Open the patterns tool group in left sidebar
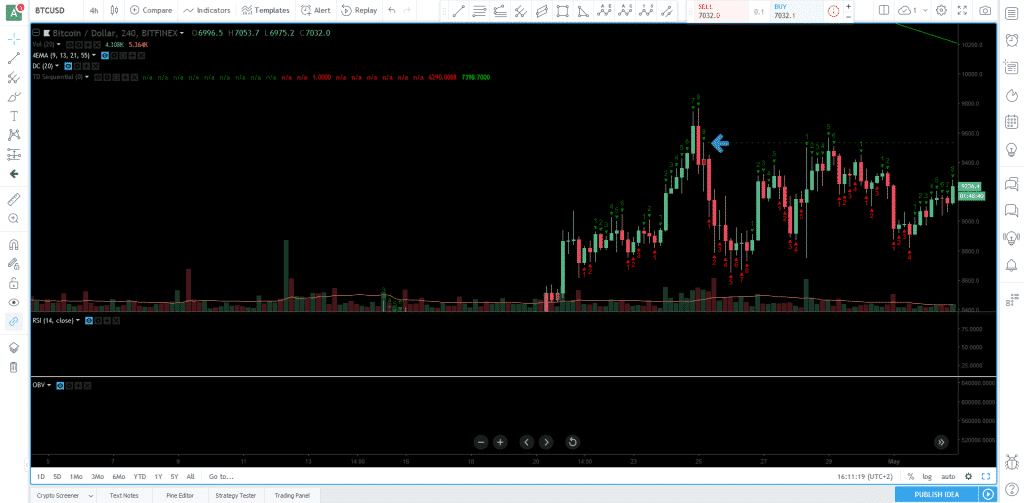 point(14,135)
